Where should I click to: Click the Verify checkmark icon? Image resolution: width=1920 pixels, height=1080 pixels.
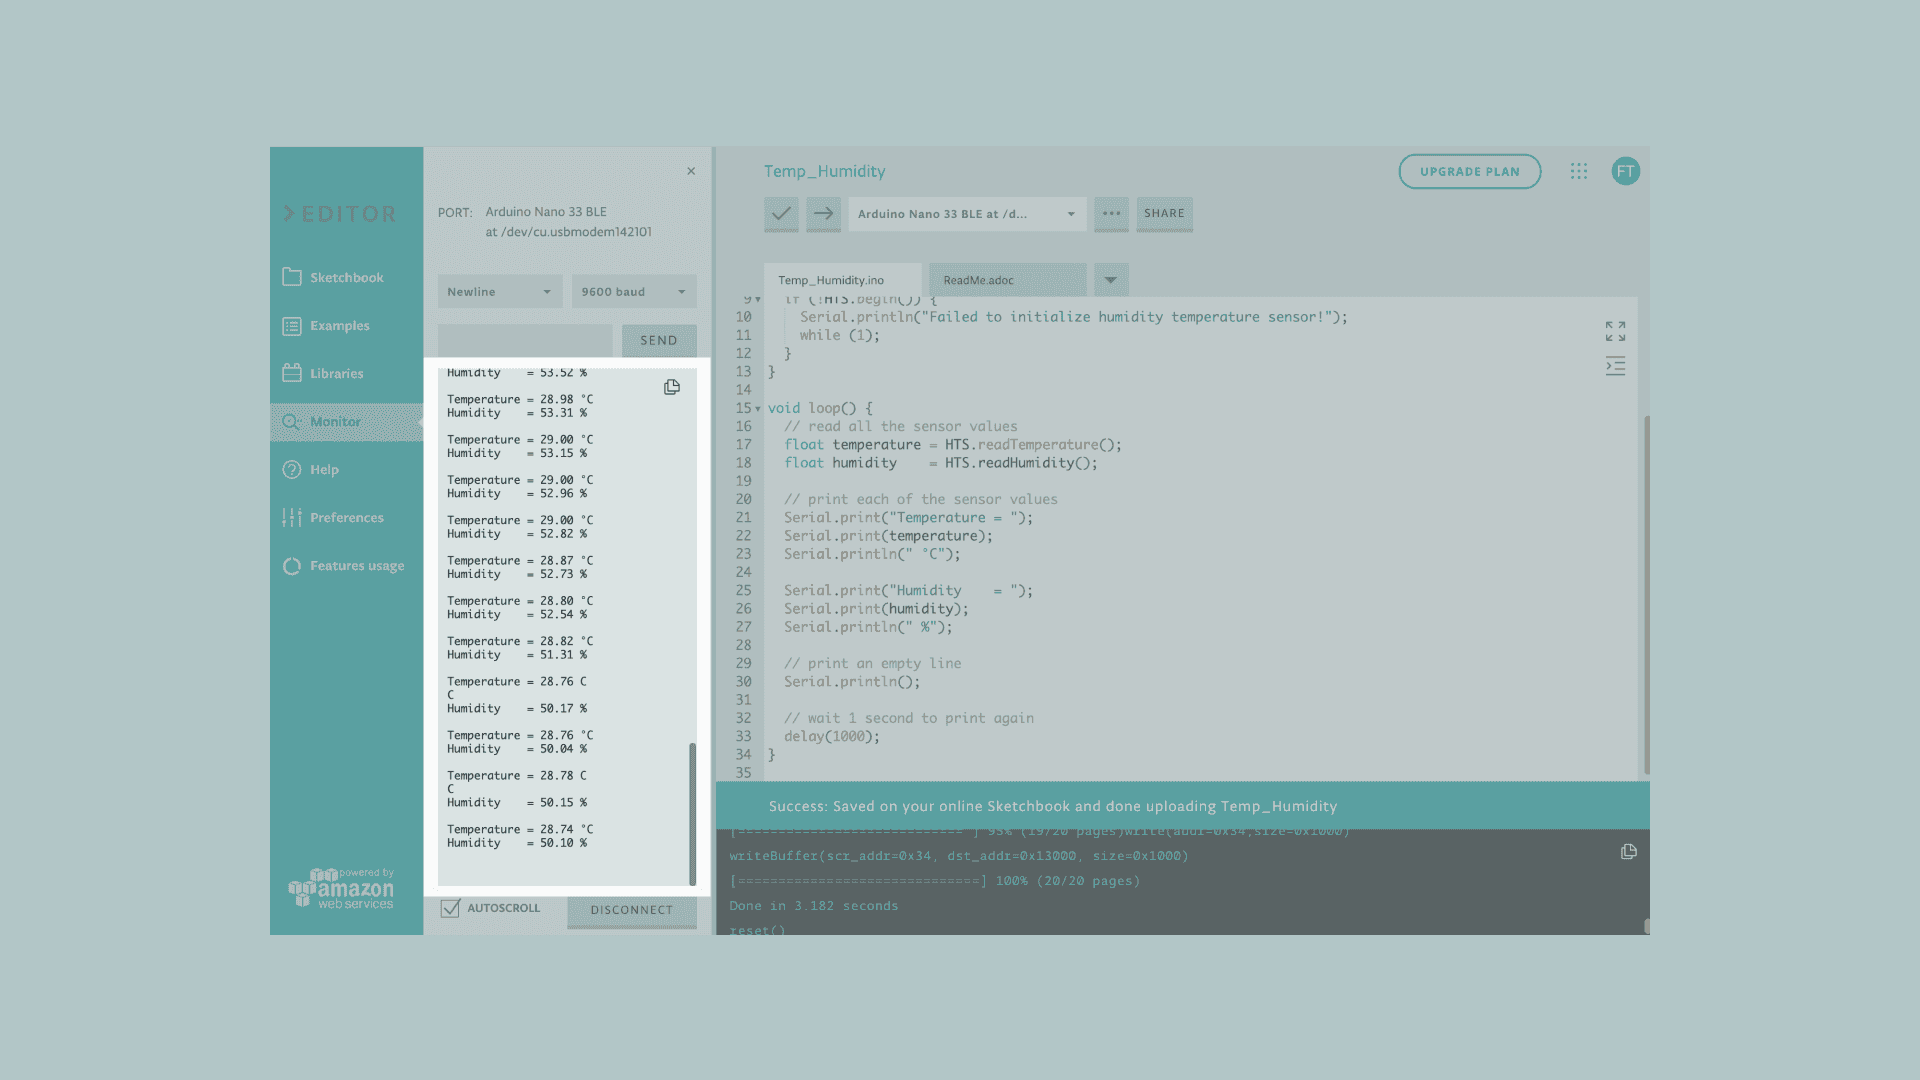point(781,213)
